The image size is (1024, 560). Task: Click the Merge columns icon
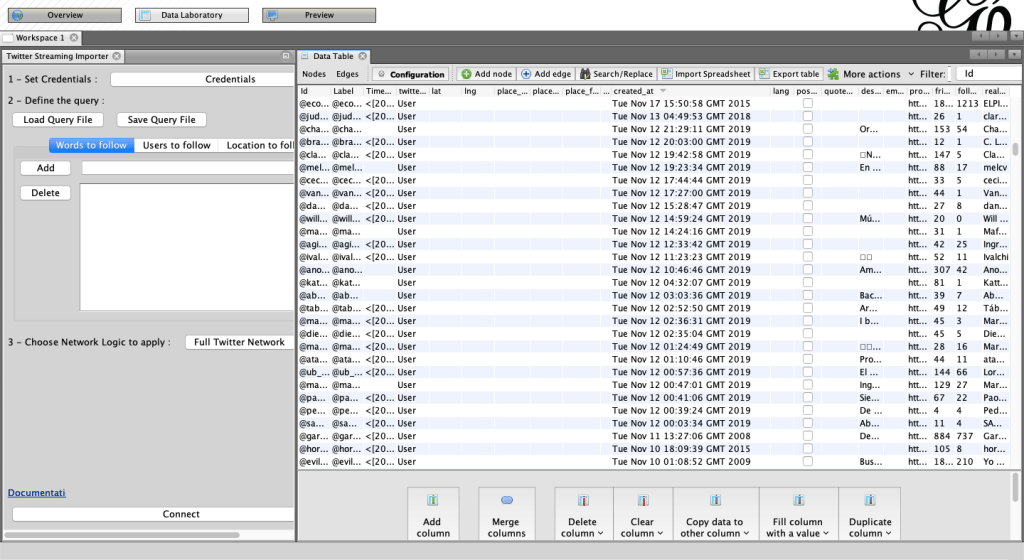click(507, 501)
